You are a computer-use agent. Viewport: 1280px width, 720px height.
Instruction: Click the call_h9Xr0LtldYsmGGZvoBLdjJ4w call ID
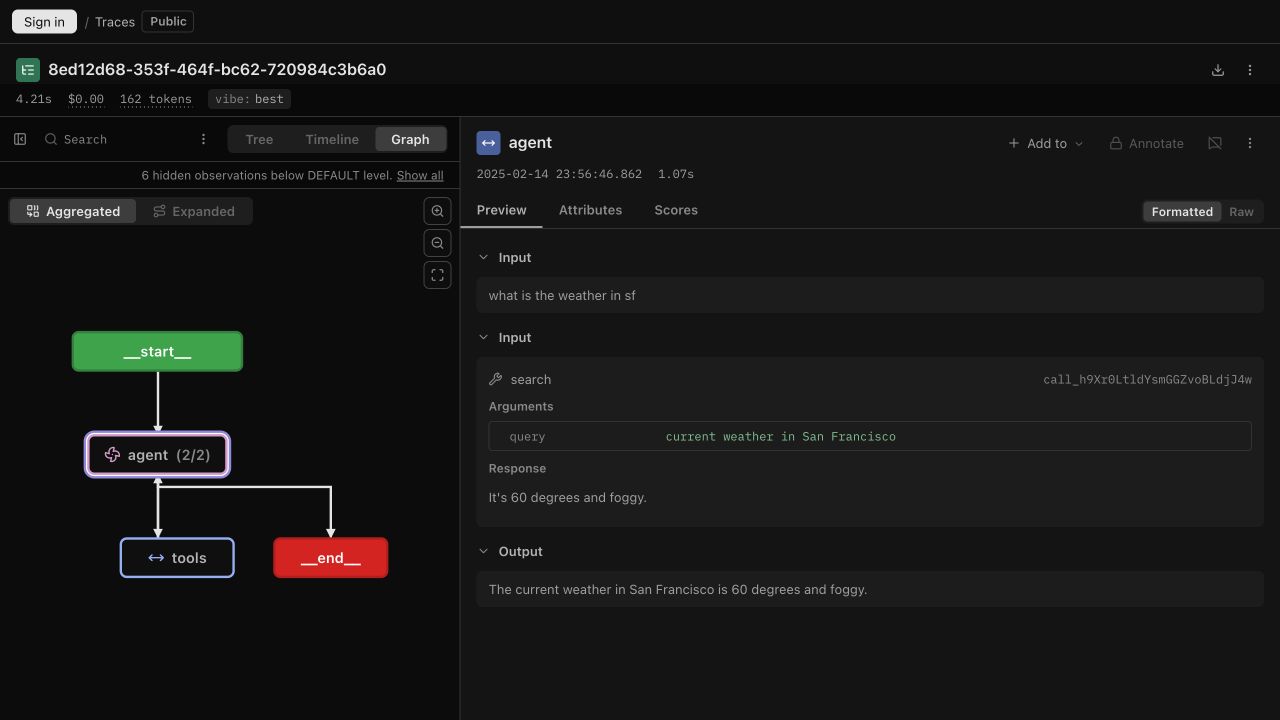1147,379
